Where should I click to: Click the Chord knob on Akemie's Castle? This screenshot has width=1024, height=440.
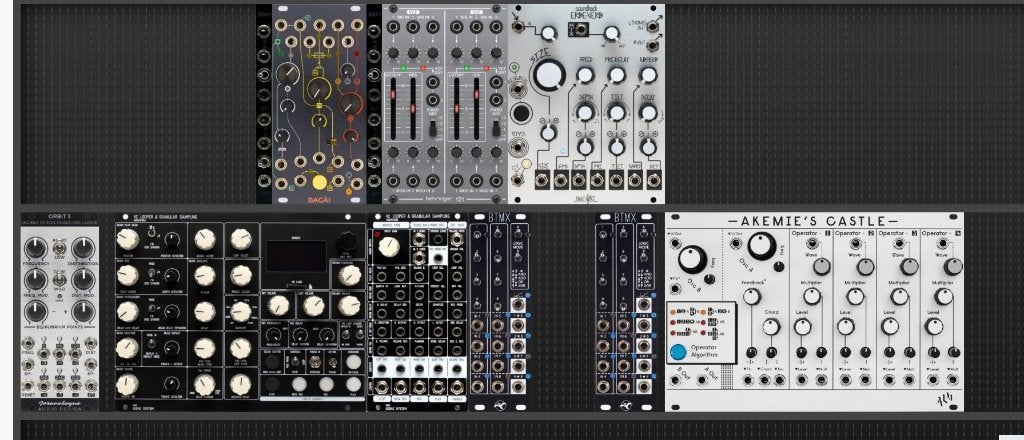[771, 326]
